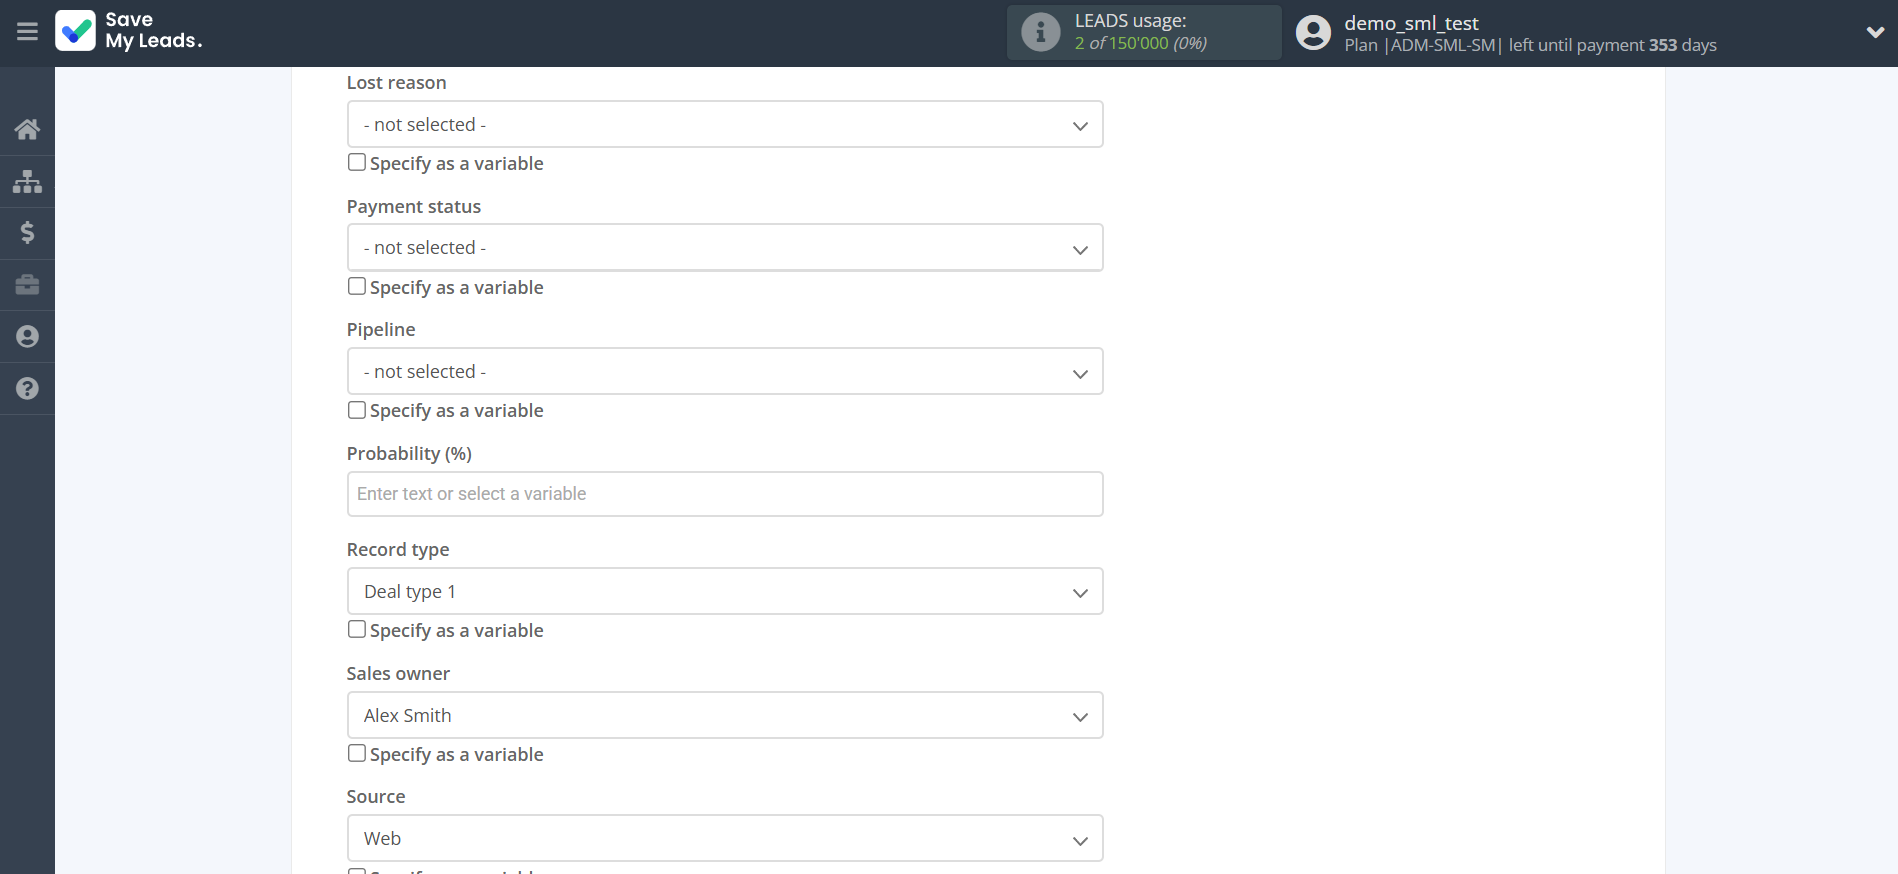Tick Specify as a variable for Record type
1898x874 pixels.
[x=357, y=629]
